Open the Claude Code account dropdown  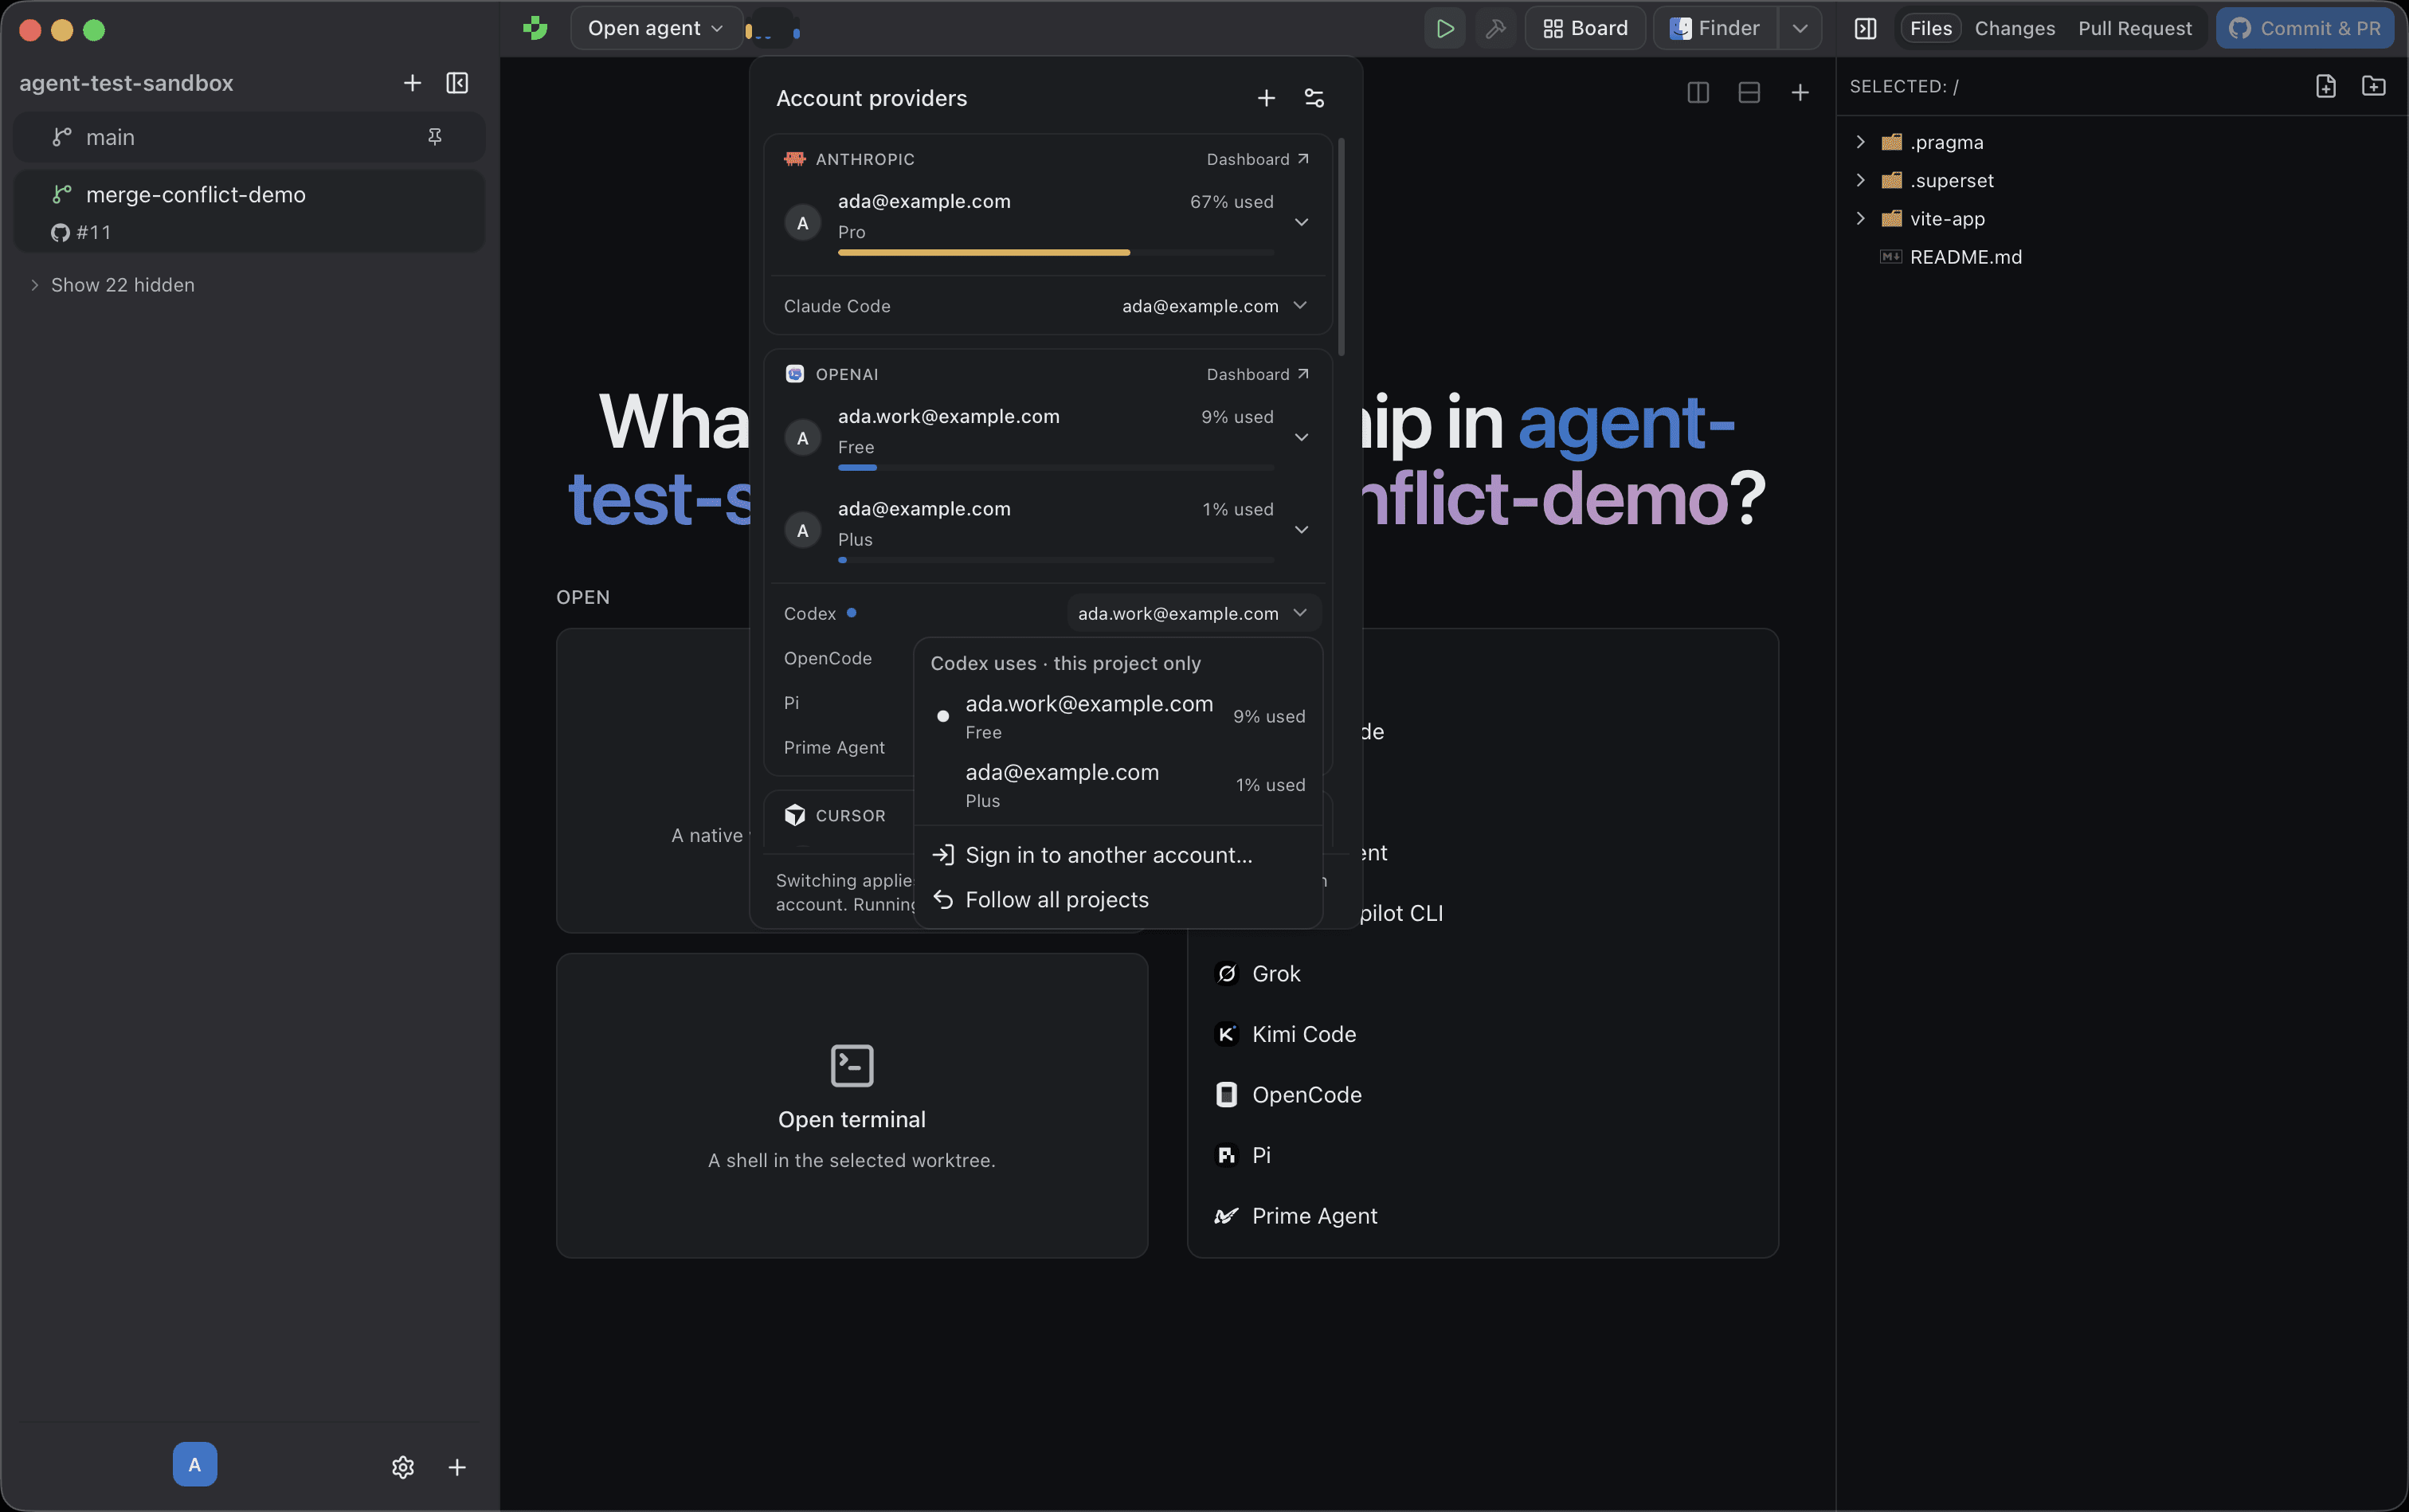tap(1214, 306)
